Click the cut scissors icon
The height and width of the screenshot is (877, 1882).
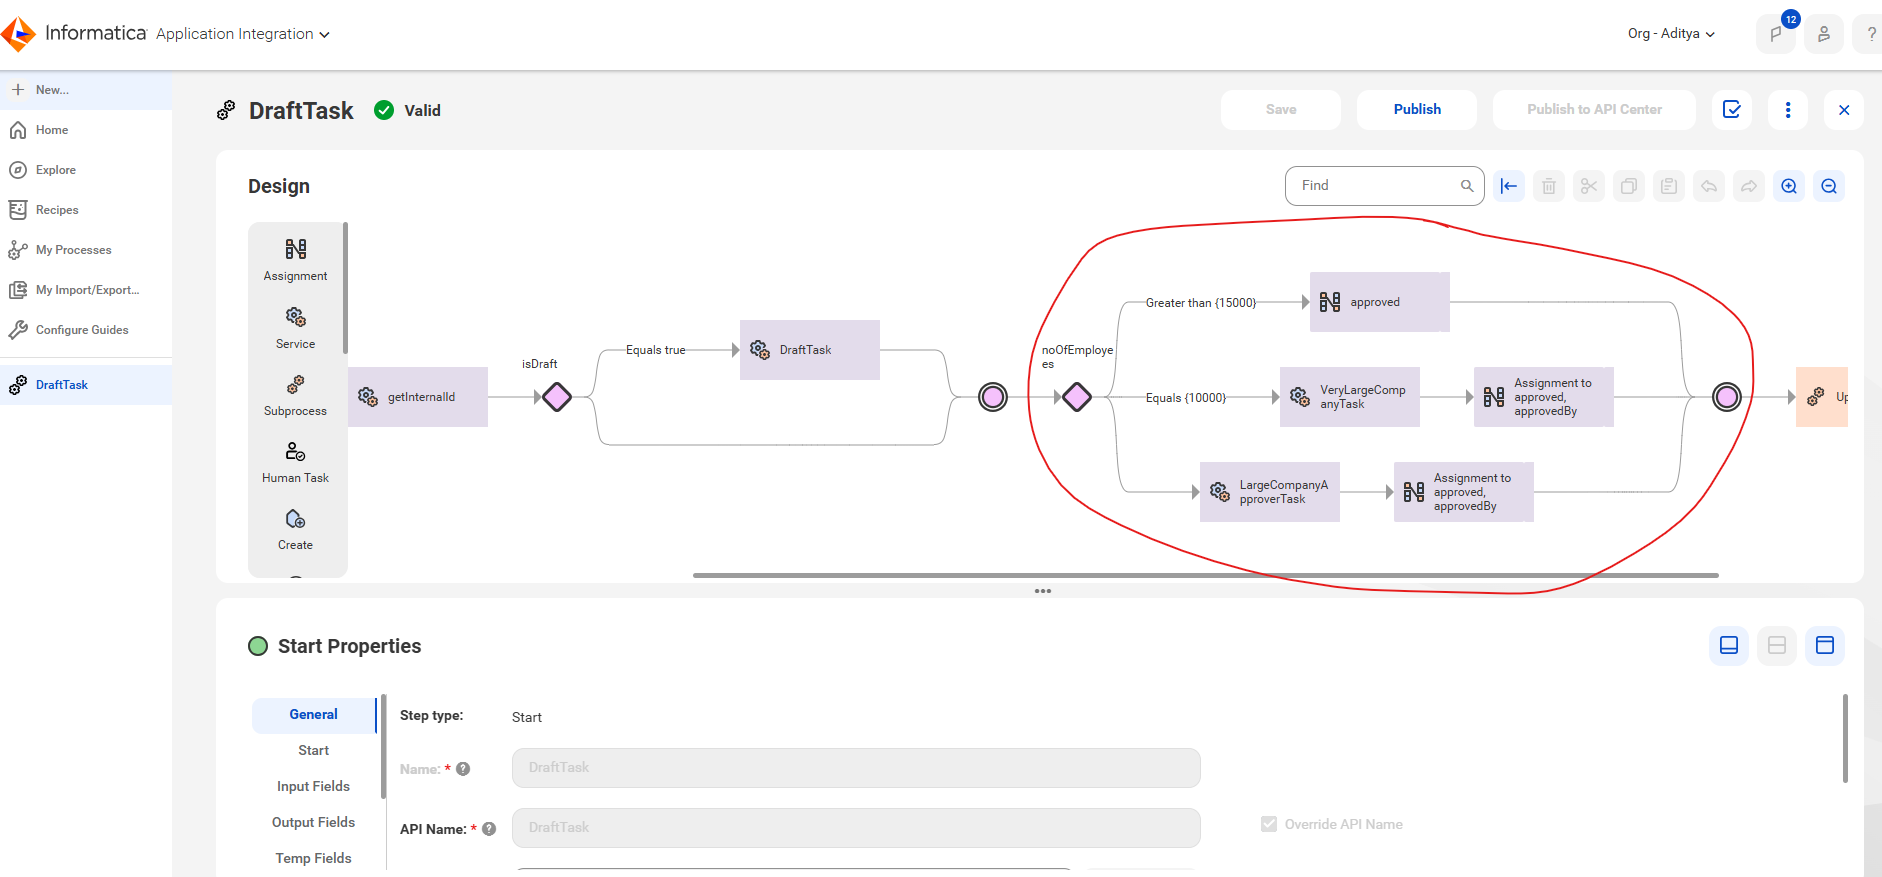coord(1589,186)
